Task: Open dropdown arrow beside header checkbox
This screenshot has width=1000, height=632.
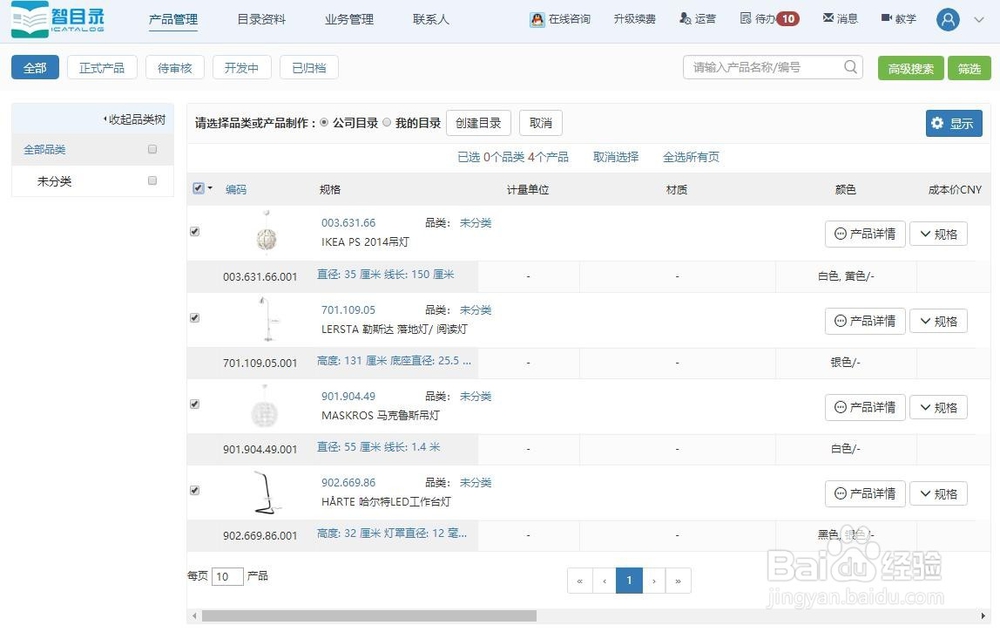Action: (210, 188)
